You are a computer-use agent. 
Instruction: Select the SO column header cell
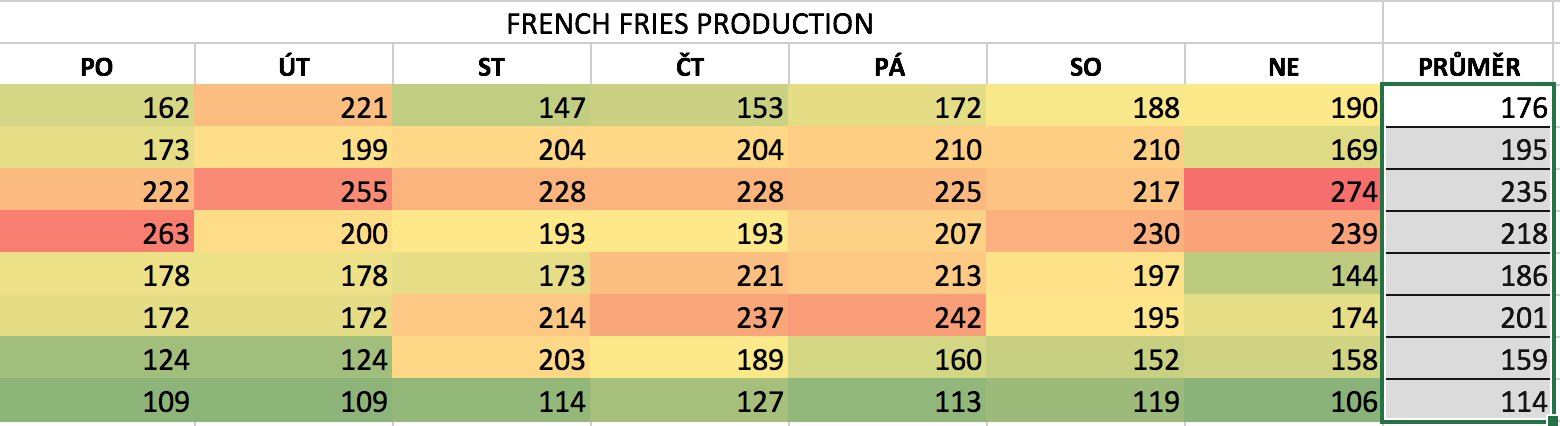[x=1085, y=67]
